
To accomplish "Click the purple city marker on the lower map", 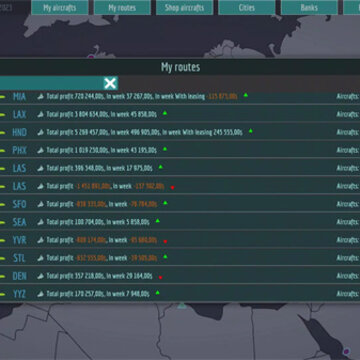I will click(347, 351).
